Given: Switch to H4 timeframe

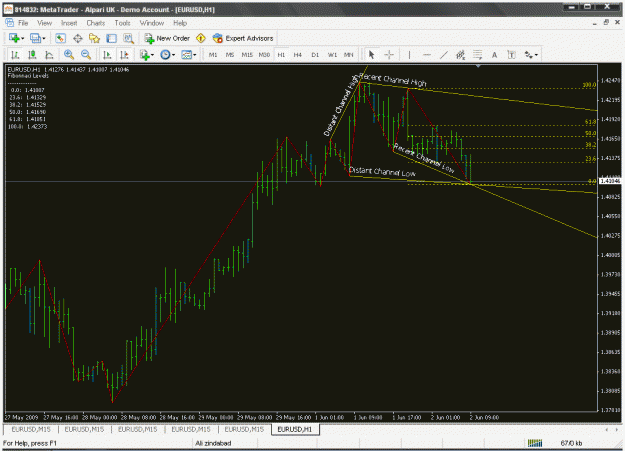Looking at the screenshot, I should tap(298, 55).
